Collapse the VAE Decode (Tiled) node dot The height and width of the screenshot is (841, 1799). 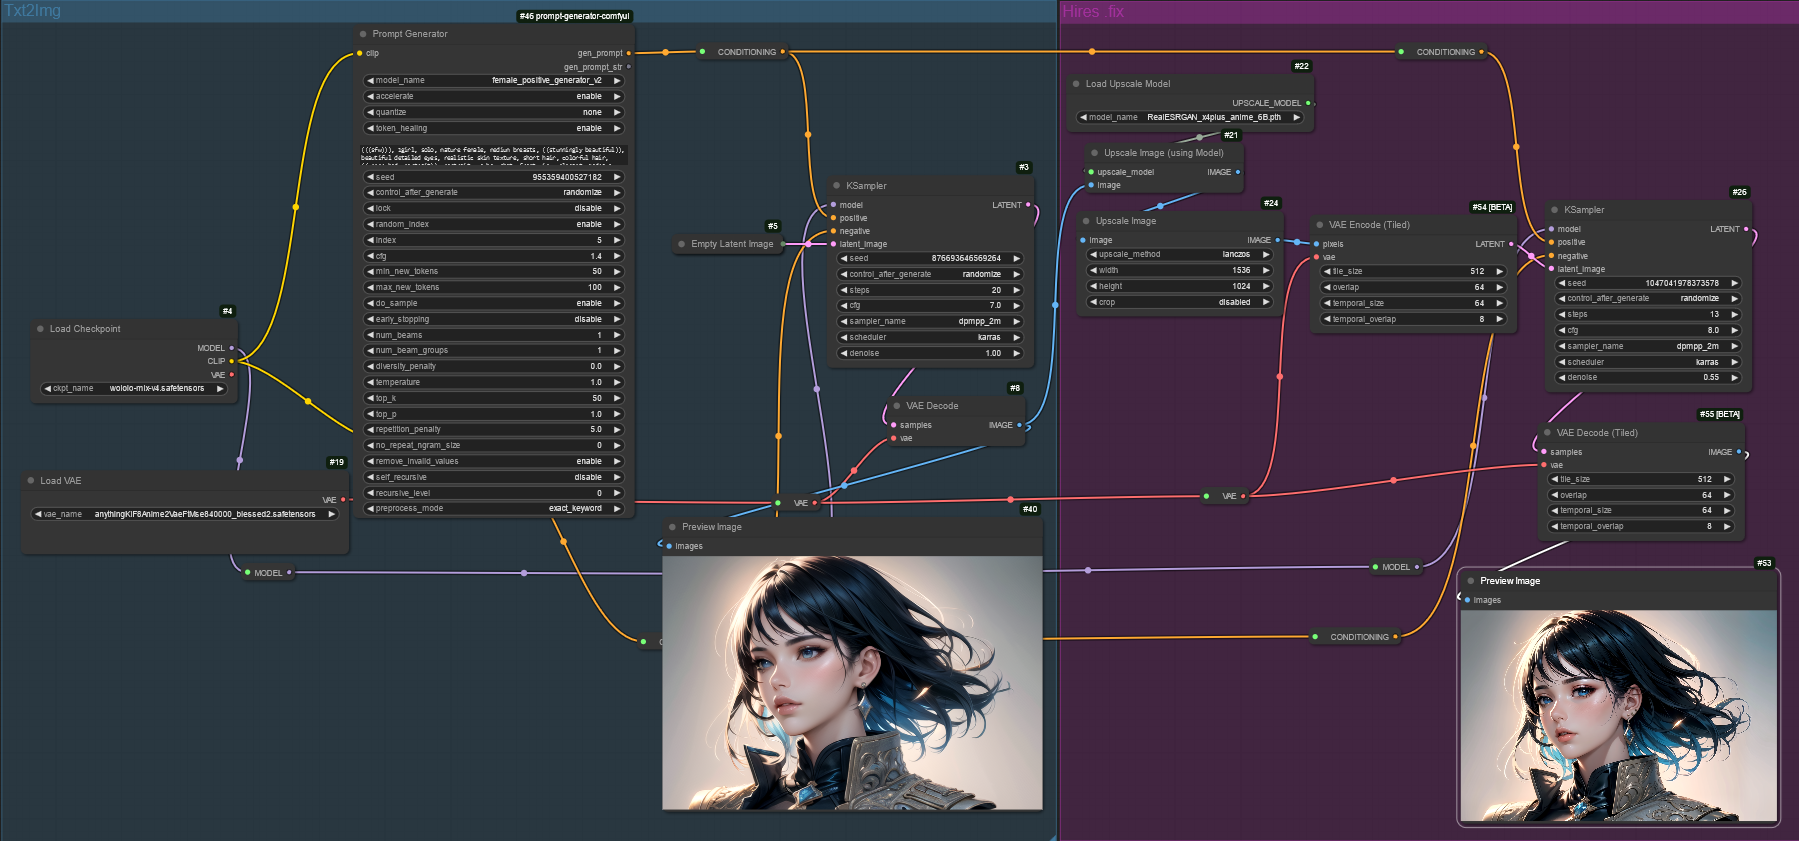[1547, 433]
